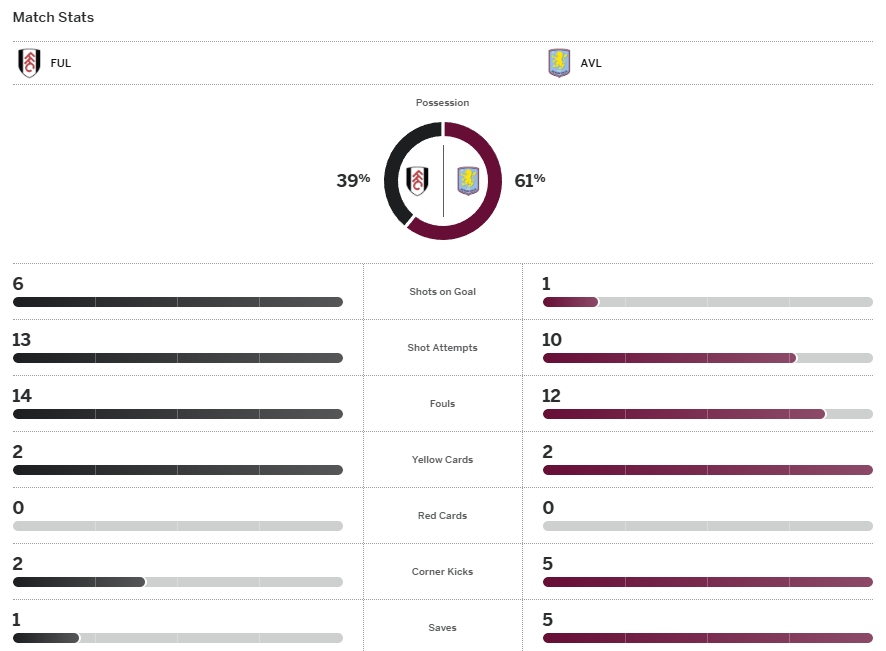Click the Aston Villa Shots on Goal bar
The width and height of the screenshot is (886, 651).
click(707, 302)
